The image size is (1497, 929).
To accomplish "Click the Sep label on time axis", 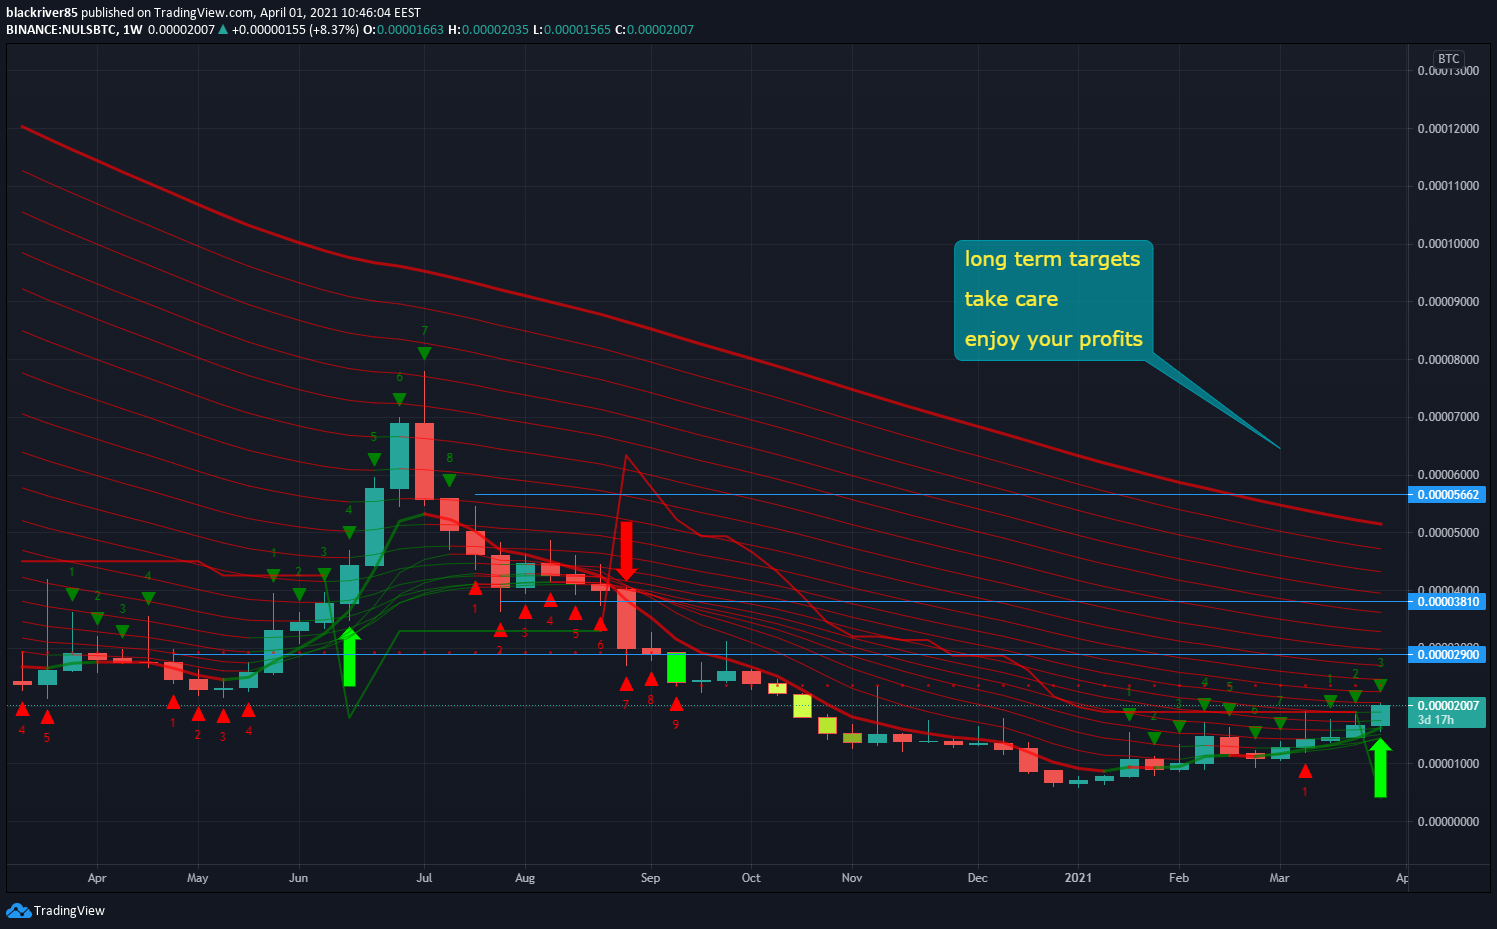I will point(651,878).
